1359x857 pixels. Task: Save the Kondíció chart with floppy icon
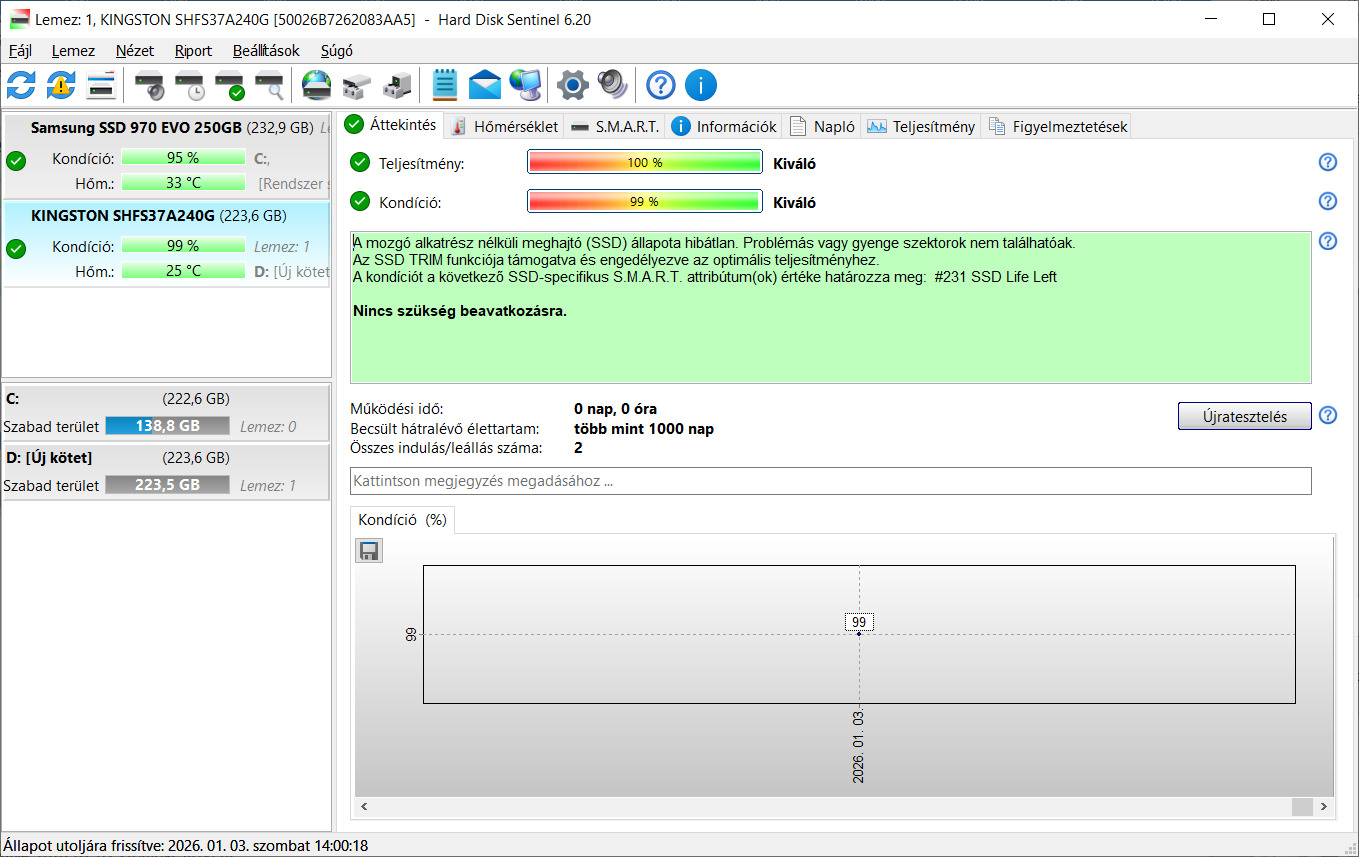pos(369,551)
